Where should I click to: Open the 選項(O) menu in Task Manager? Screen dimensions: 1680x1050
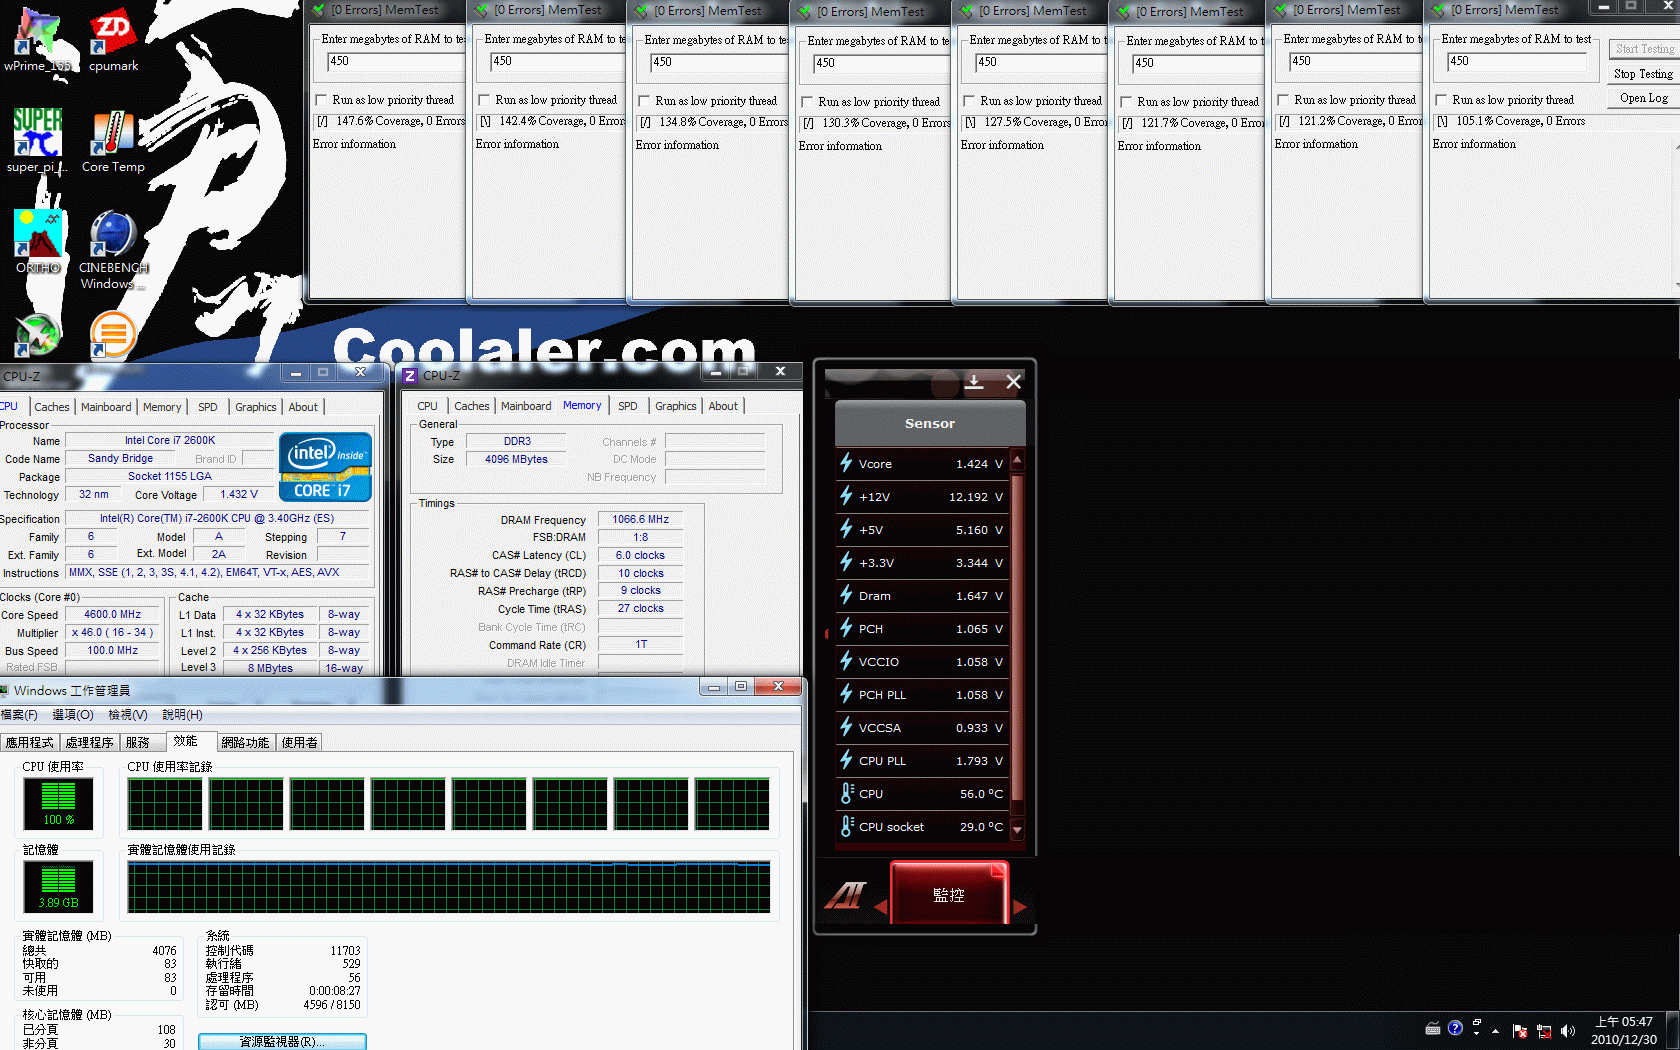click(x=73, y=715)
